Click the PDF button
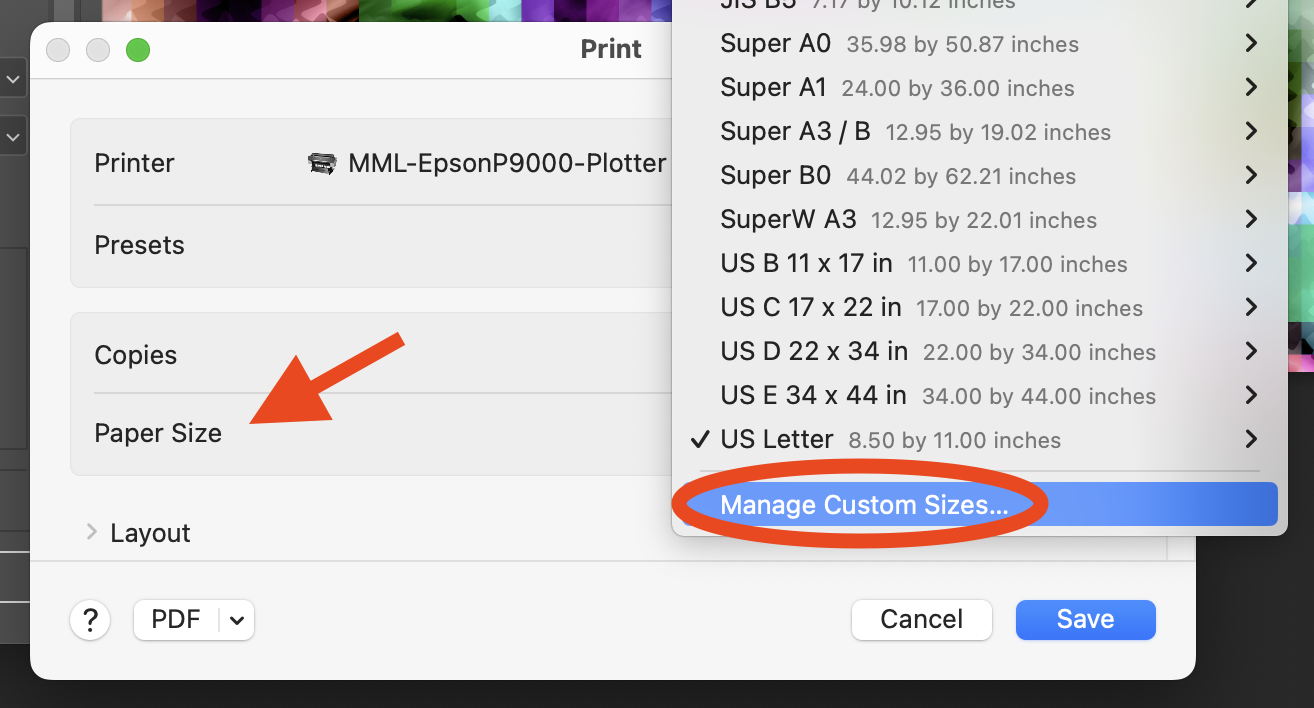Viewport: 1314px width, 708px height. click(176, 620)
